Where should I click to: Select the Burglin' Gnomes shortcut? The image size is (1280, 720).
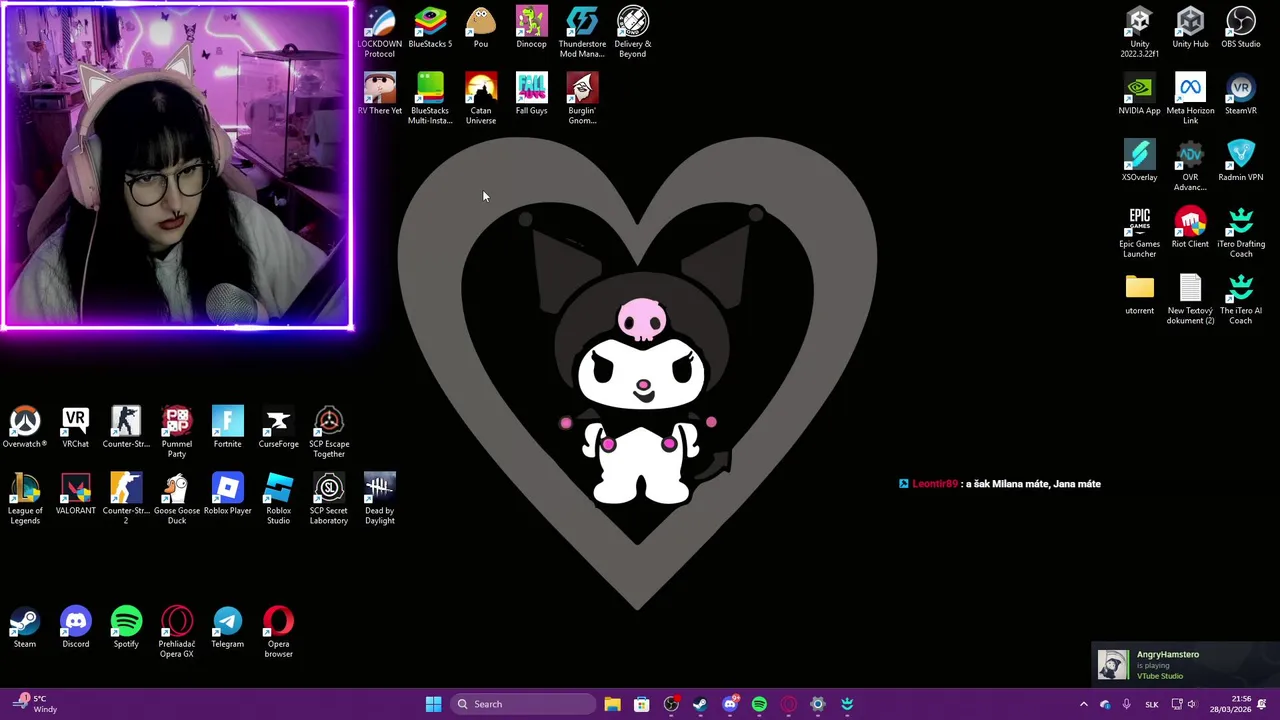(x=582, y=99)
